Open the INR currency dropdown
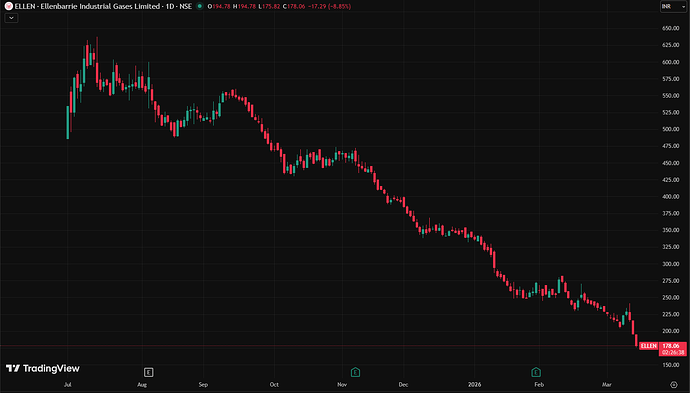The image size is (690, 393). (673, 6)
